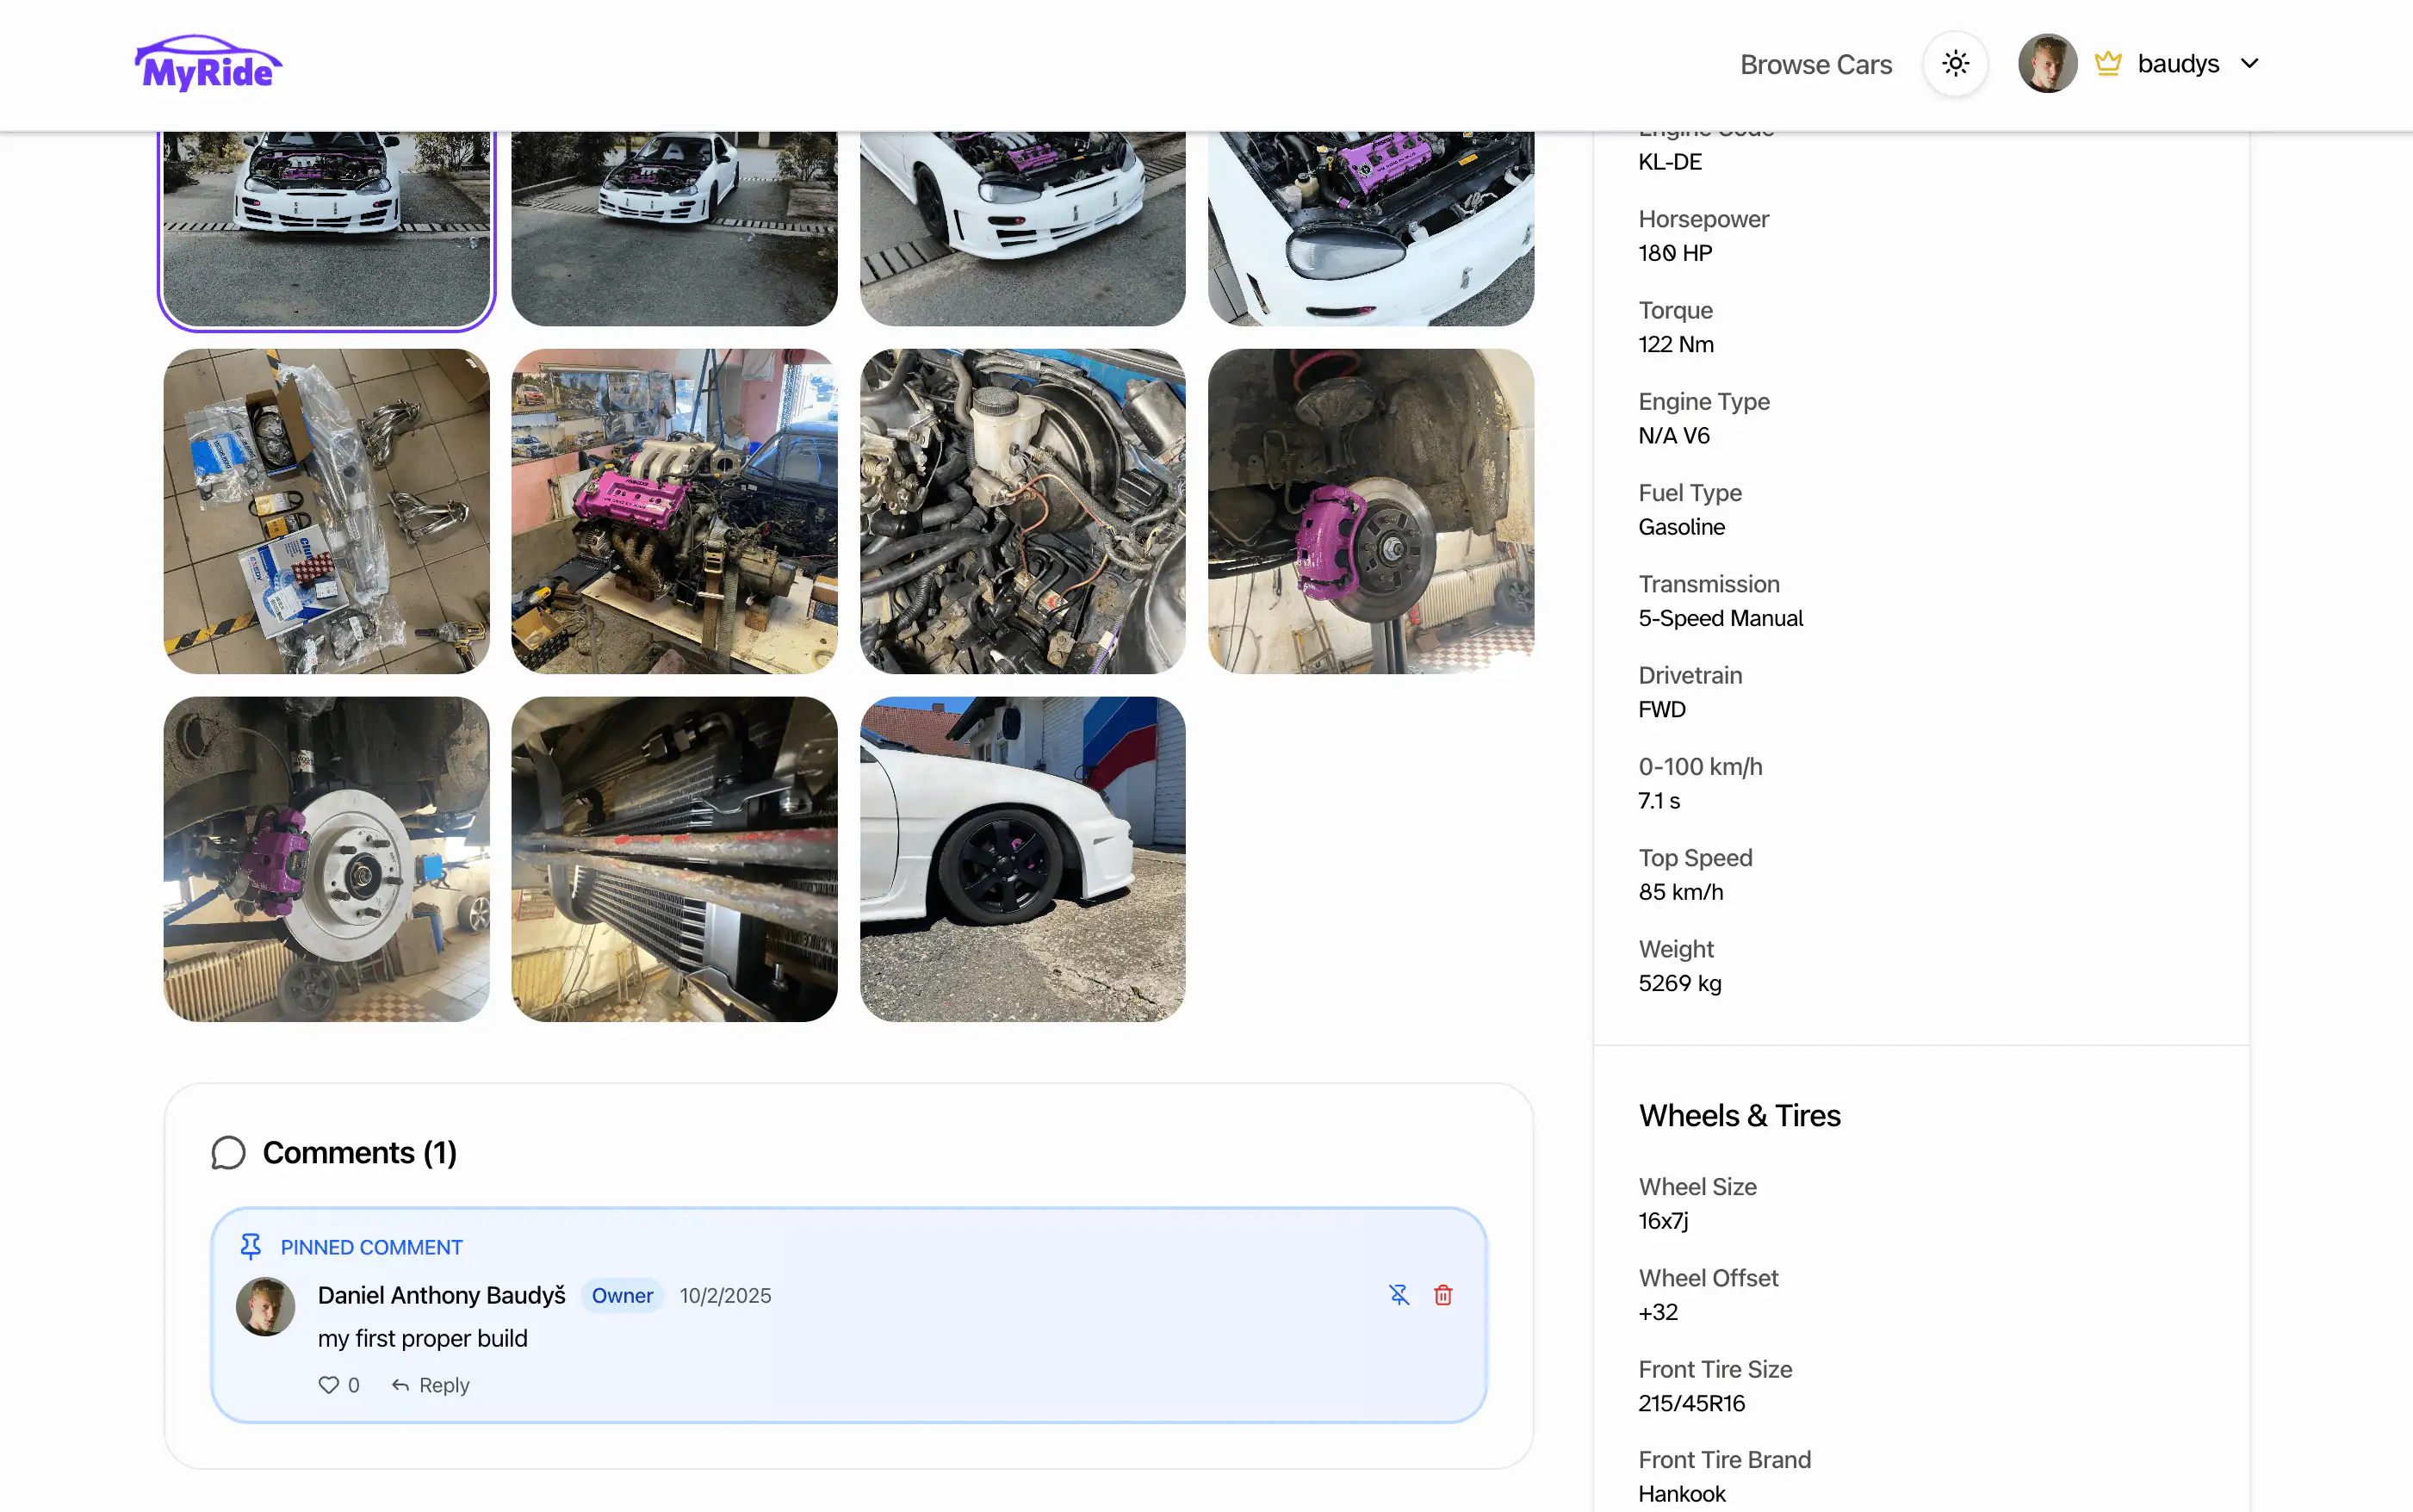The width and height of the screenshot is (2413, 1512).
Task: Toggle the light/dark theme button
Action: coord(1954,64)
